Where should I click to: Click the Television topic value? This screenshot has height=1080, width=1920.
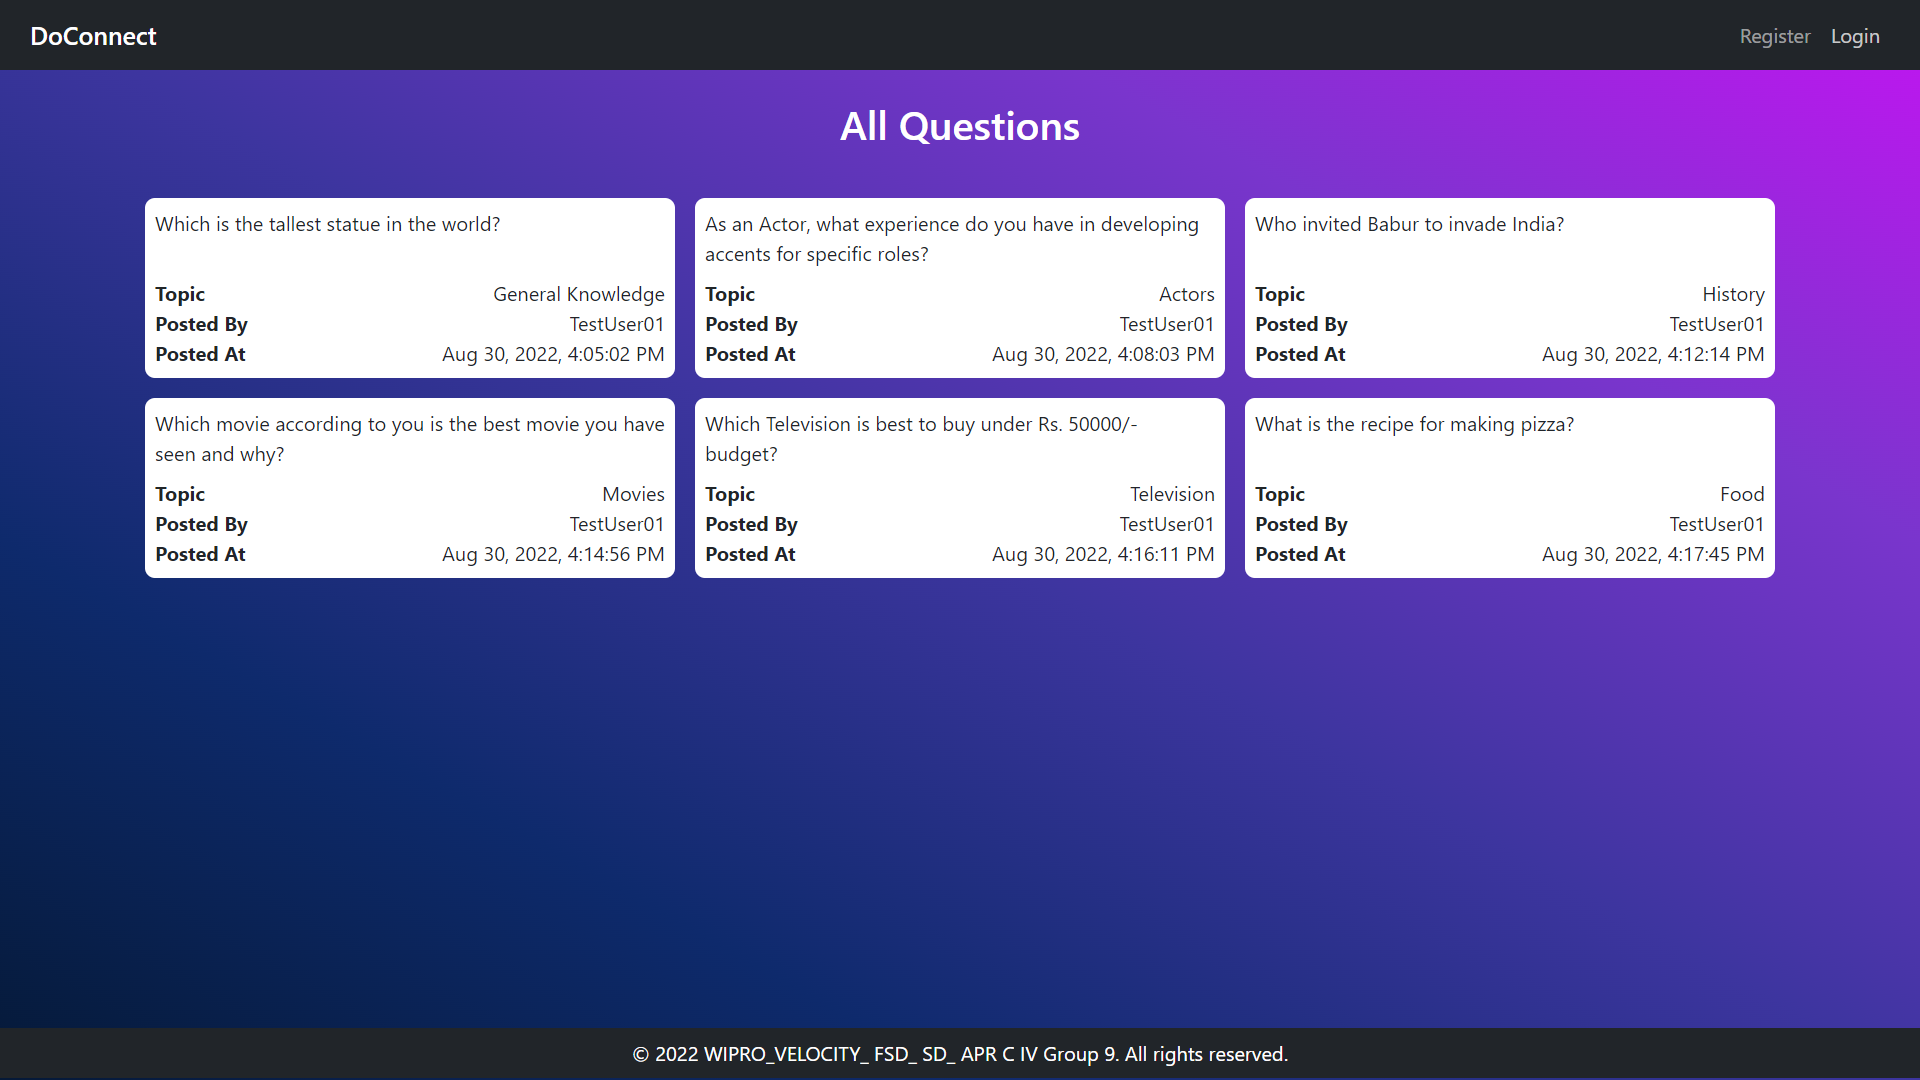[1171, 494]
